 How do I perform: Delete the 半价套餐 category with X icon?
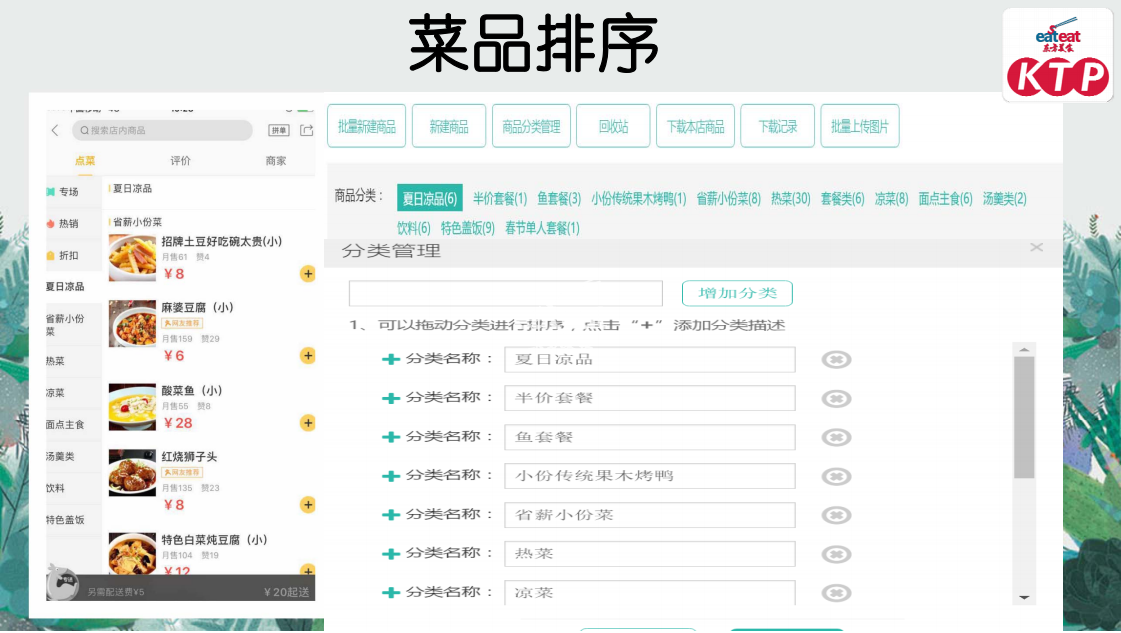[x=836, y=398]
